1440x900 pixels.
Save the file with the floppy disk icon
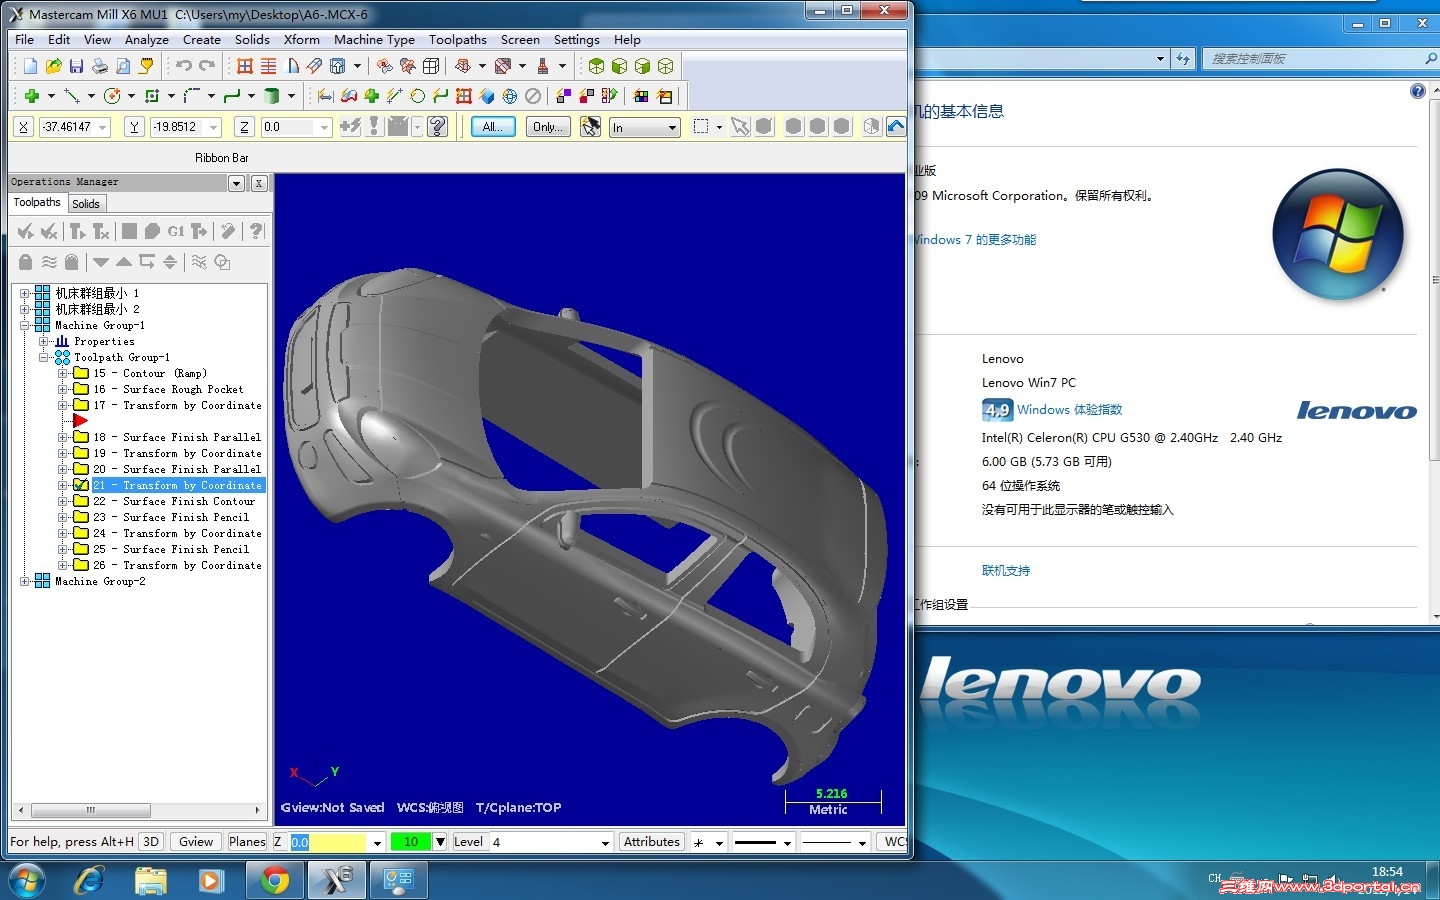[x=76, y=66]
